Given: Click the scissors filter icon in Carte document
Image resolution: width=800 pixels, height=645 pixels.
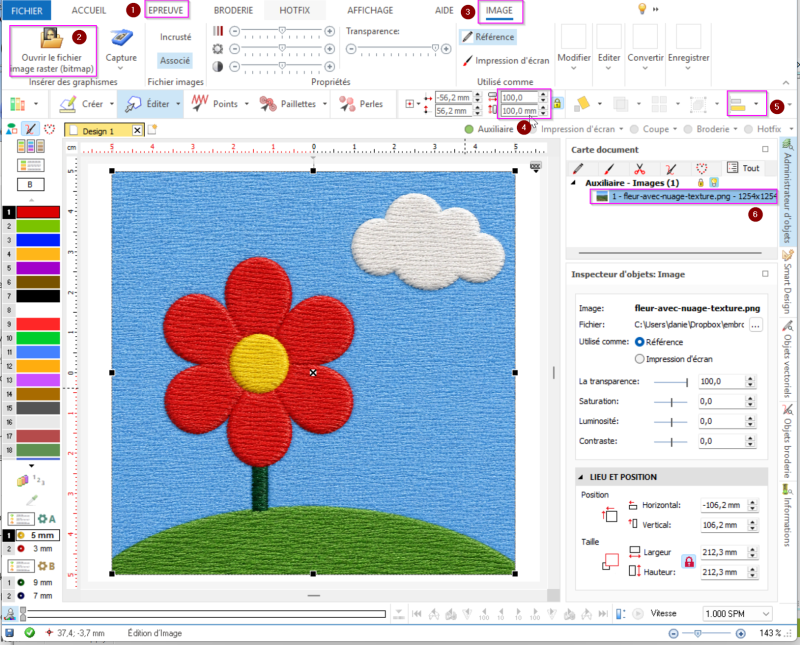Looking at the screenshot, I should pyautogui.click(x=640, y=168).
